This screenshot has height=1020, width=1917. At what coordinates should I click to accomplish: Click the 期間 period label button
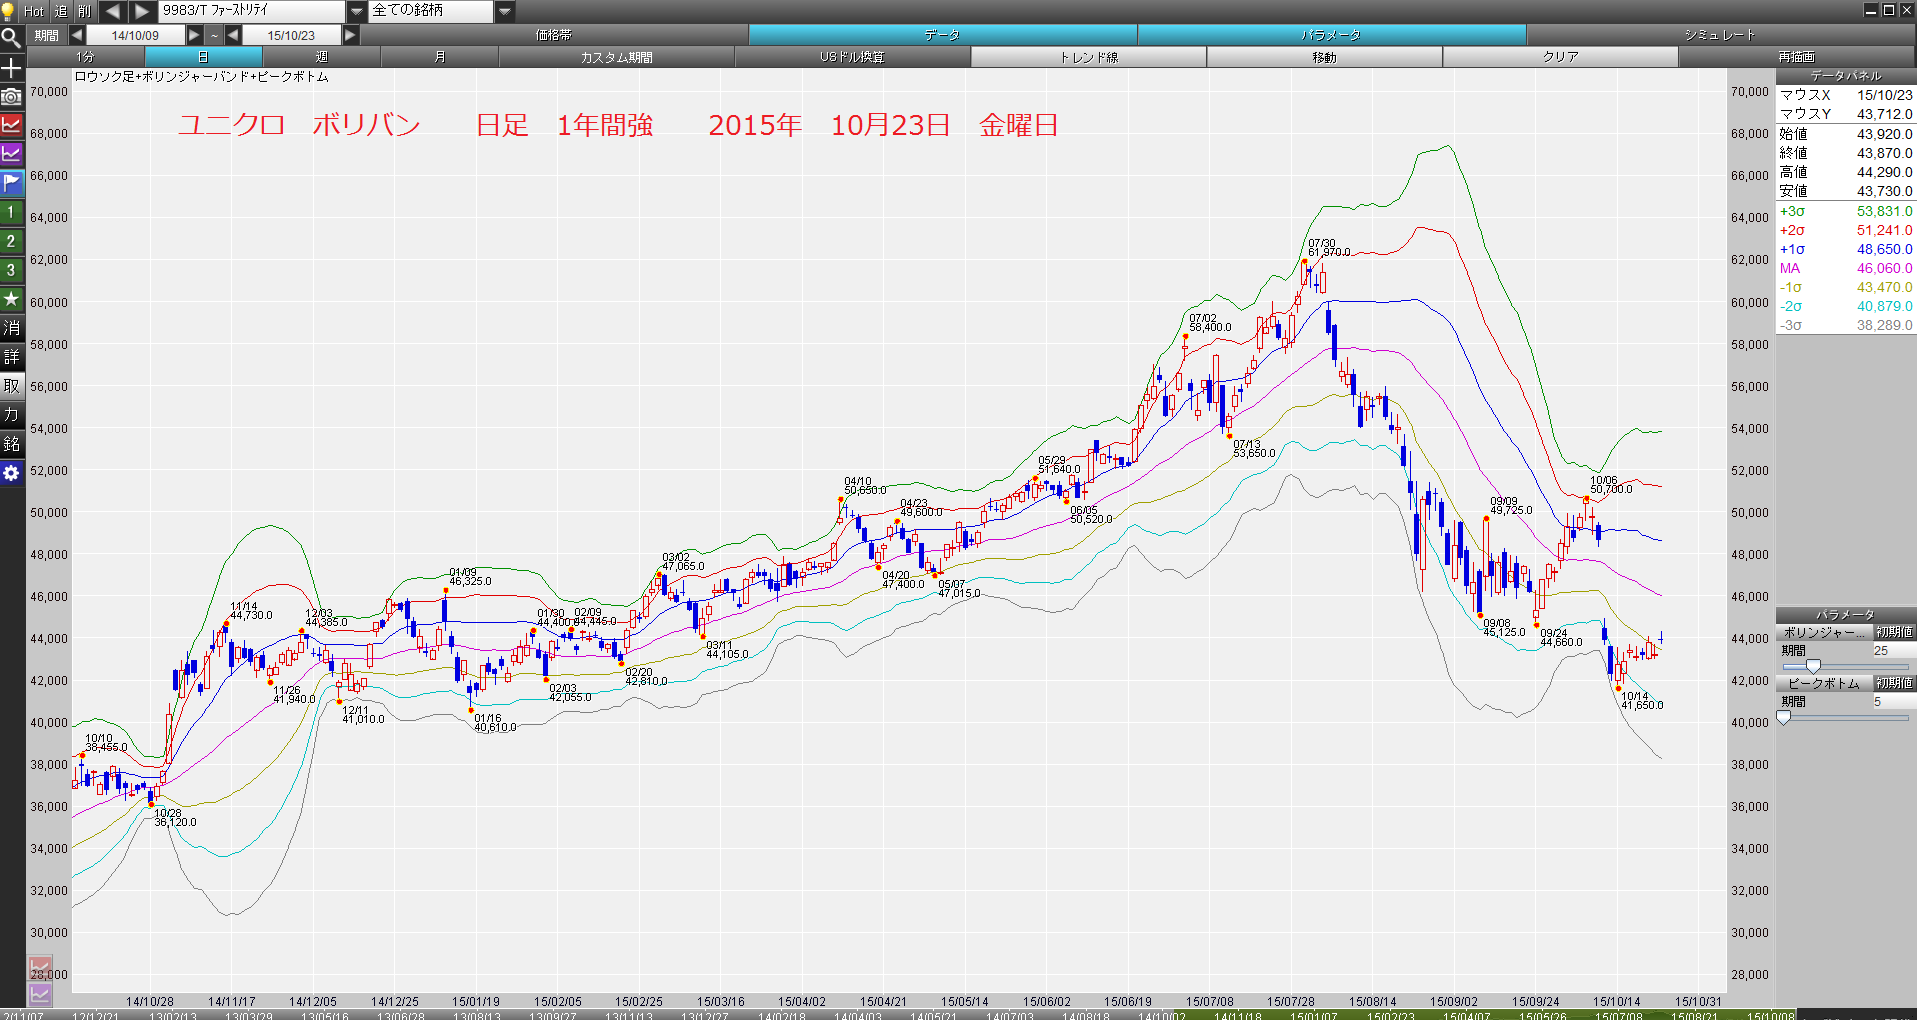coord(46,35)
